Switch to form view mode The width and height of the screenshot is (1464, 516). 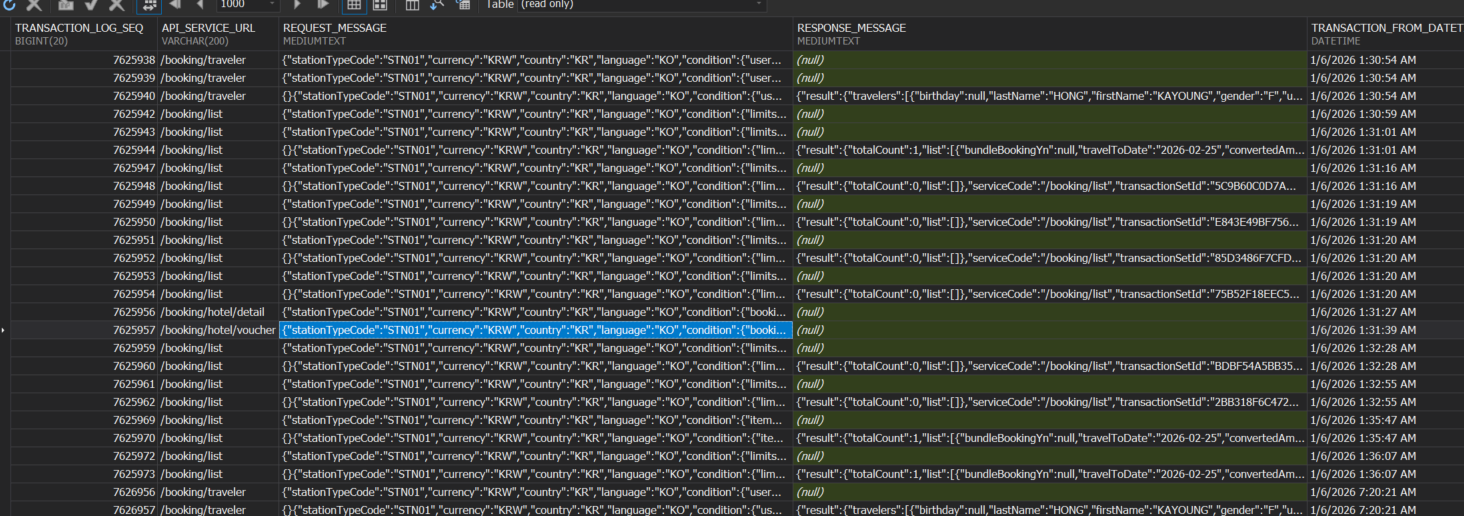380,5
